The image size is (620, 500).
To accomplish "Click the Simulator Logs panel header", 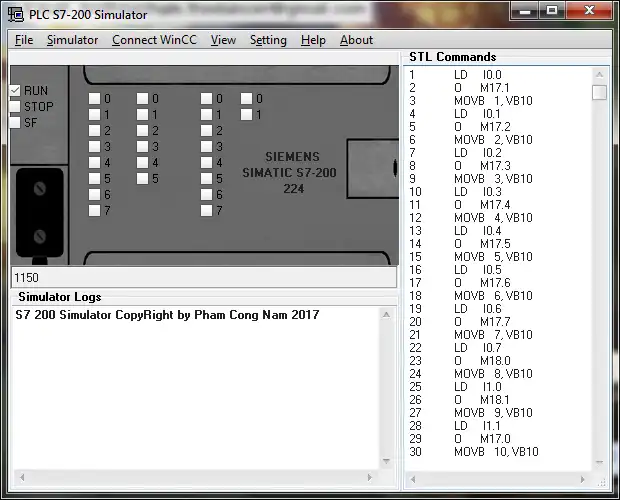I will tap(60, 297).
